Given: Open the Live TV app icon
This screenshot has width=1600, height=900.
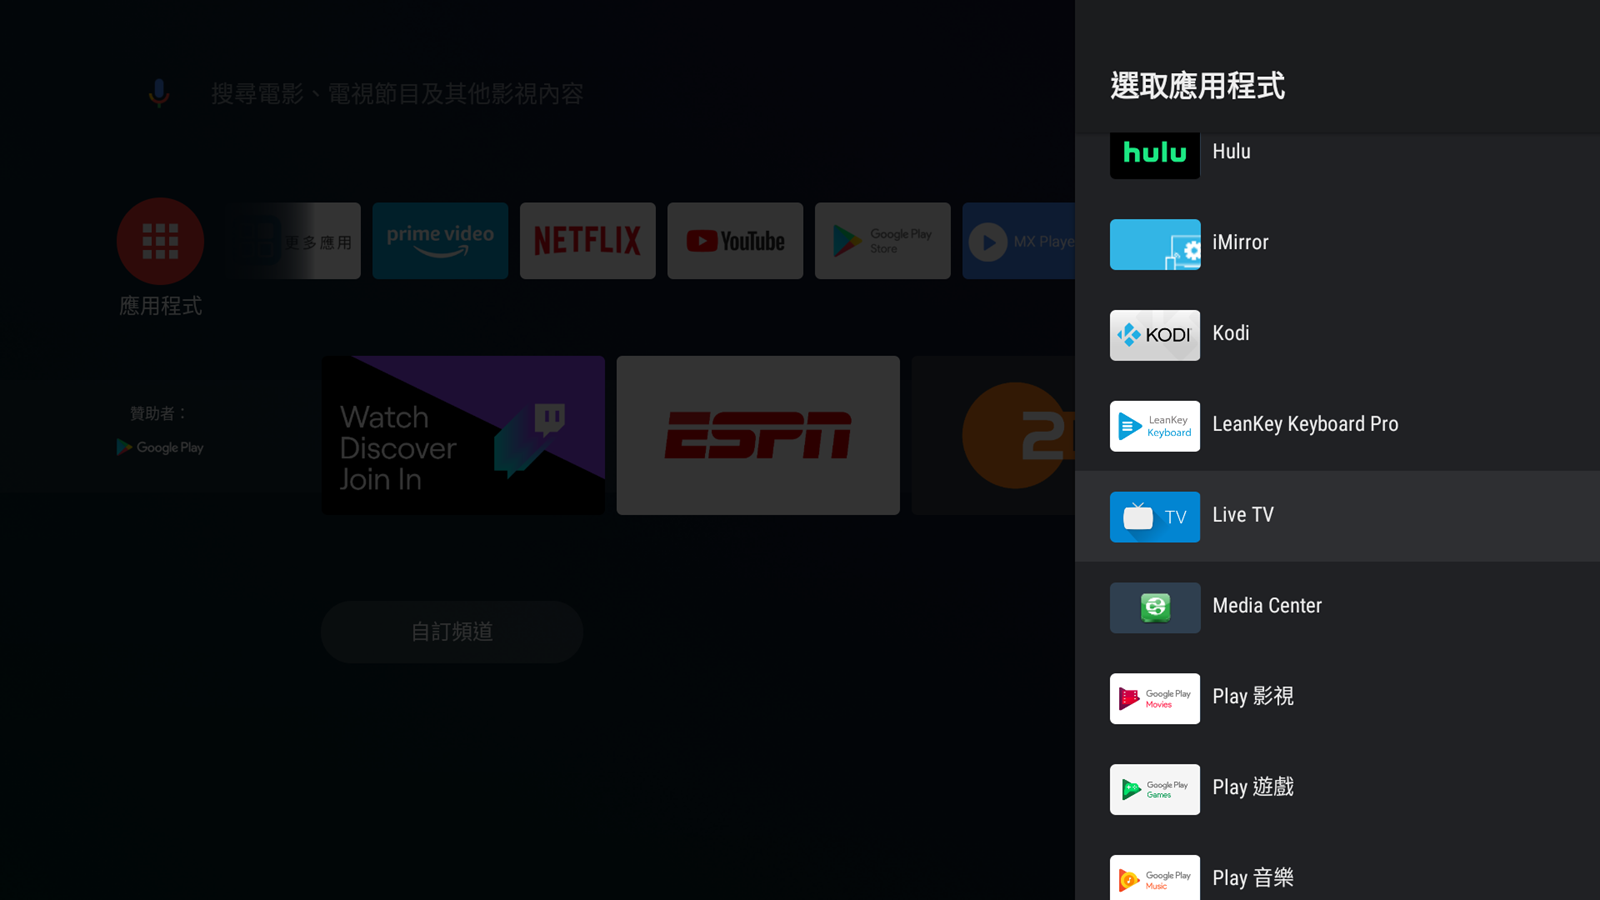Looking at the screenshot, I should pos(1154,517).
